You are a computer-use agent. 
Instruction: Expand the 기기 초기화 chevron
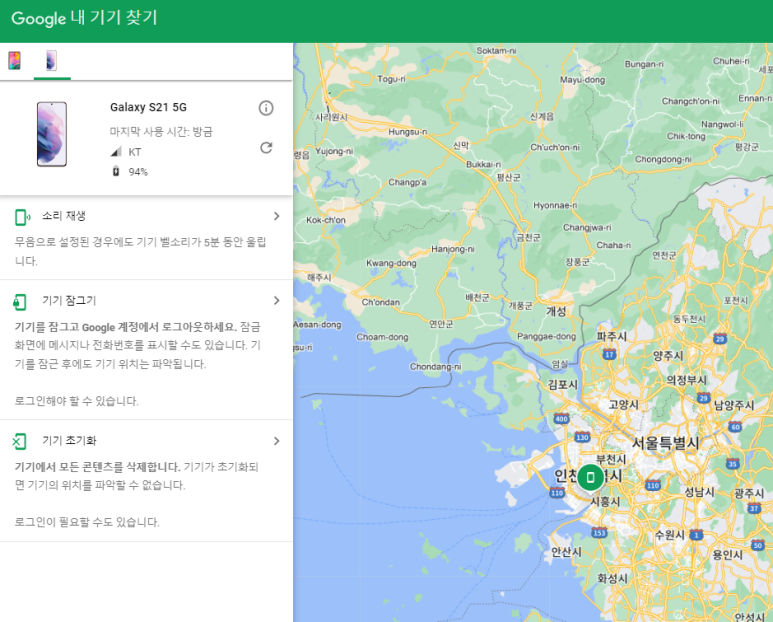pyautogui.click(x=277, y=441)
